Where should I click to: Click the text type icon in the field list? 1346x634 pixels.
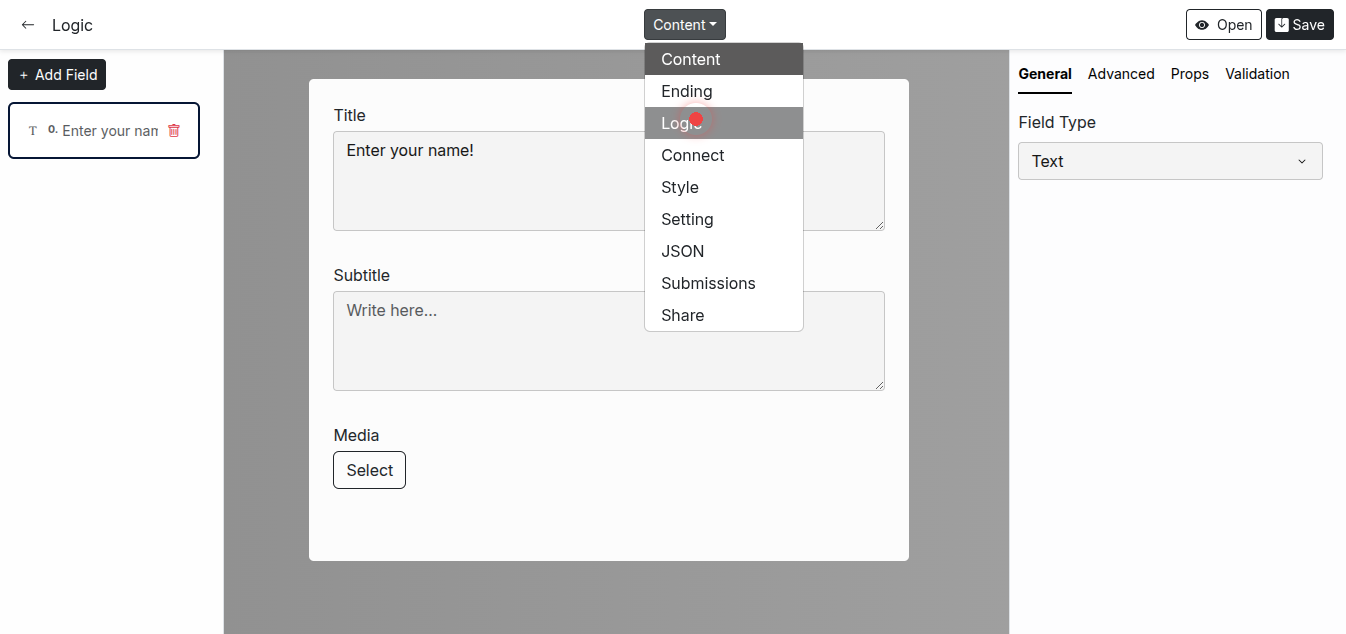coord(33,131)
